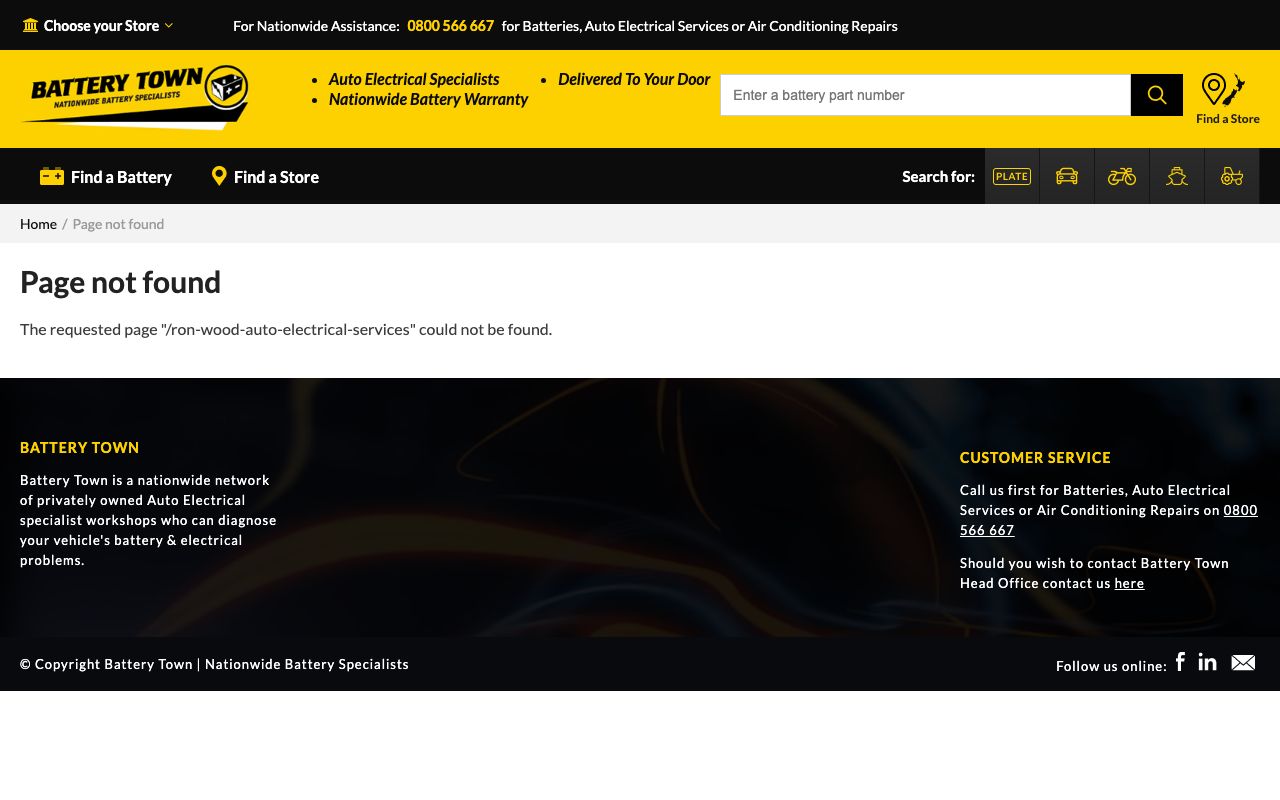Click the store building icon in top bar
1280x800 pixels.
coord(30,25)
